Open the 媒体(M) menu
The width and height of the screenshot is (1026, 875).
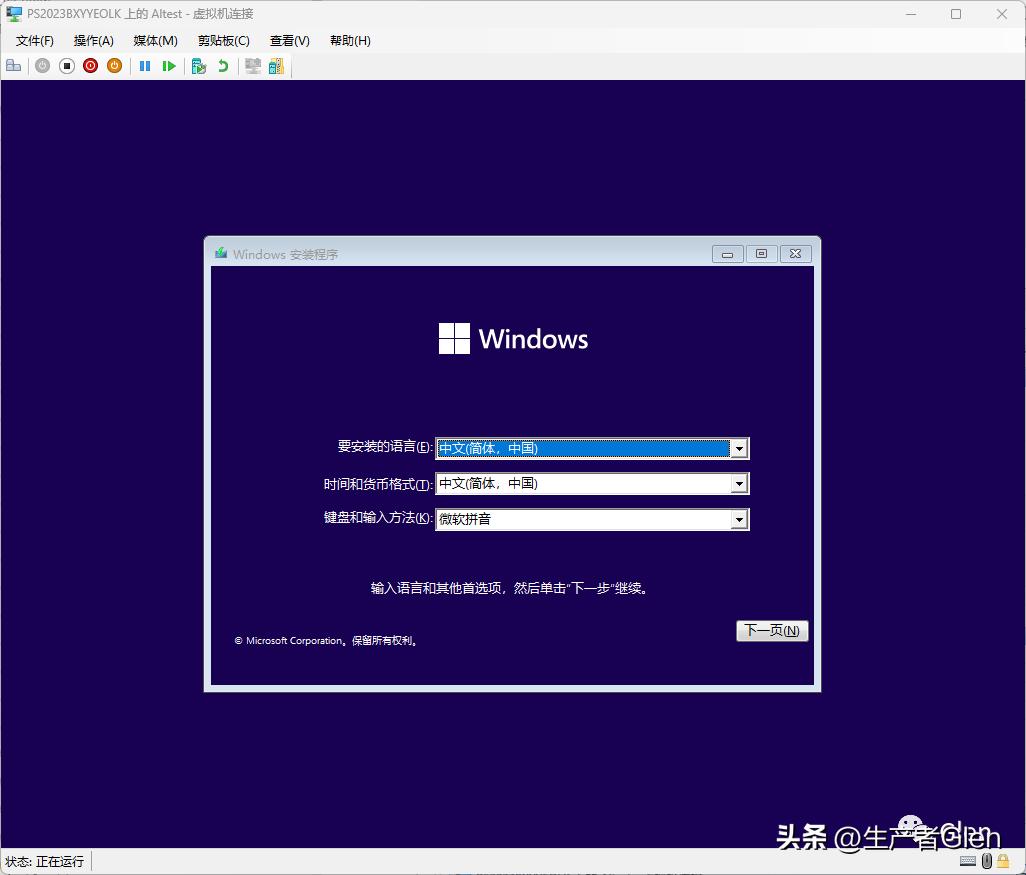click(156, 41)
